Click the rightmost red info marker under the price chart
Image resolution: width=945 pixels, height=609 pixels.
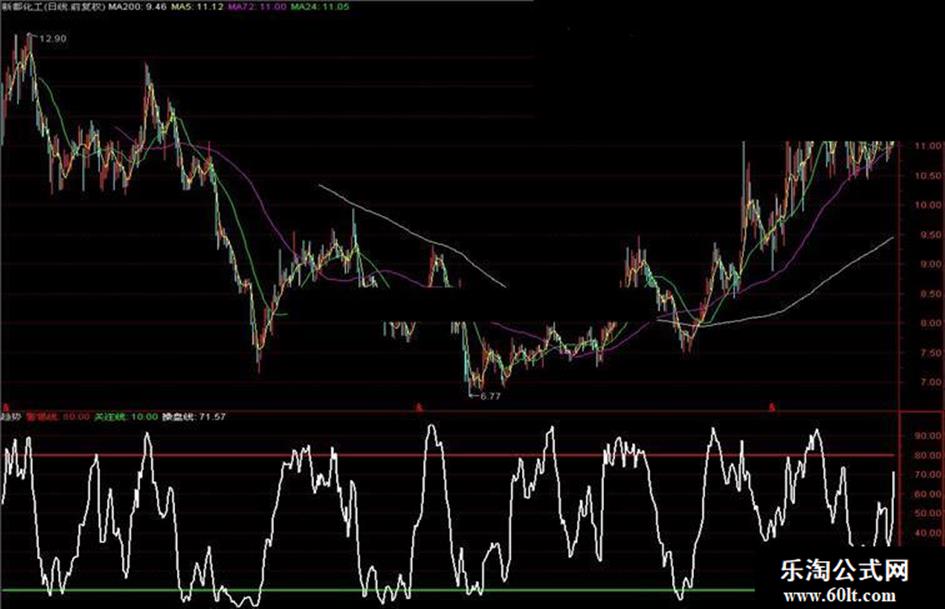[771, 408]
